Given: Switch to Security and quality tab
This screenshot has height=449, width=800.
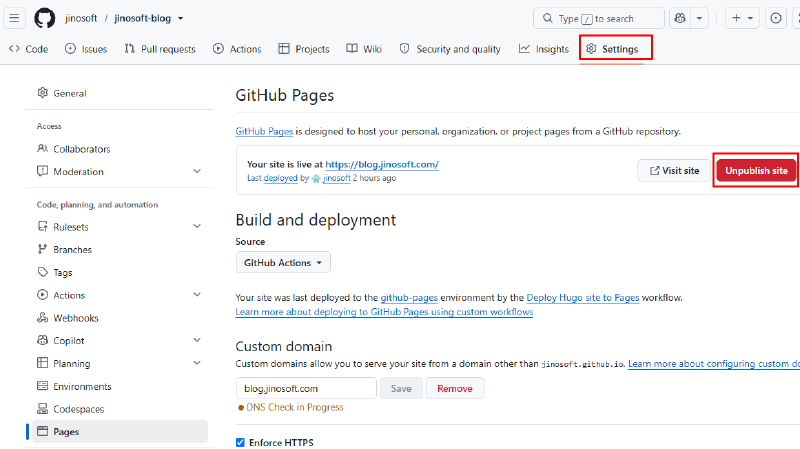Looking at the screenshot, I should 449,49.
